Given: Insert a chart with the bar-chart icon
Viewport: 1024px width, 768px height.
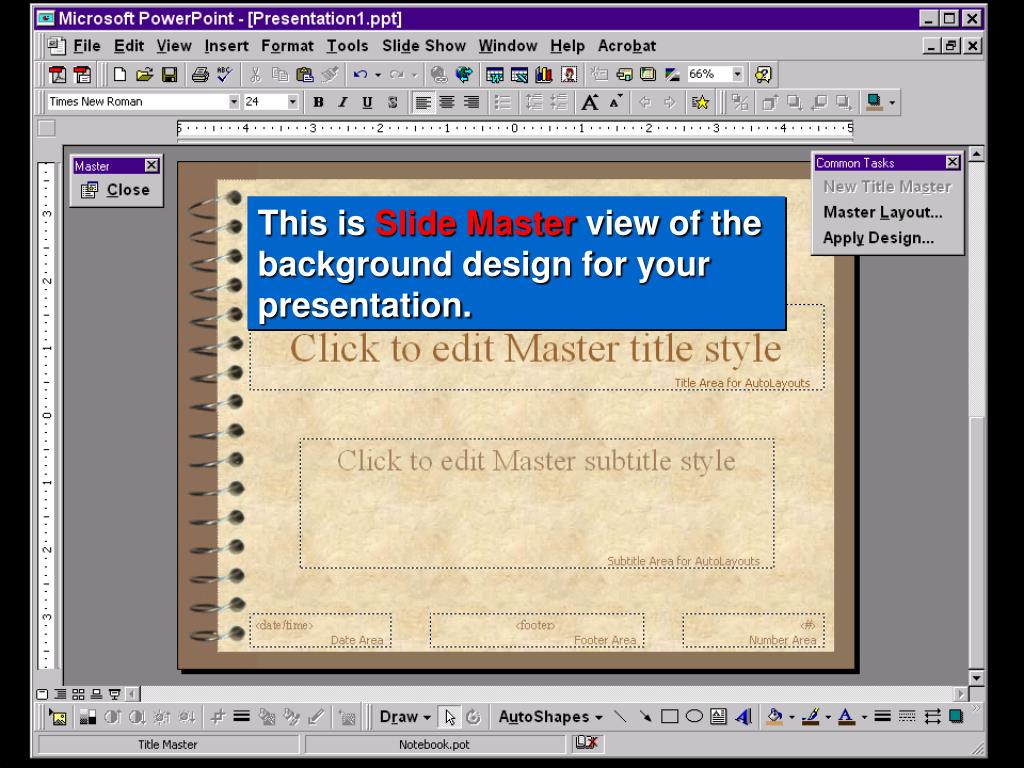Looking at the screenshot, I should click(x=543, y=74).
